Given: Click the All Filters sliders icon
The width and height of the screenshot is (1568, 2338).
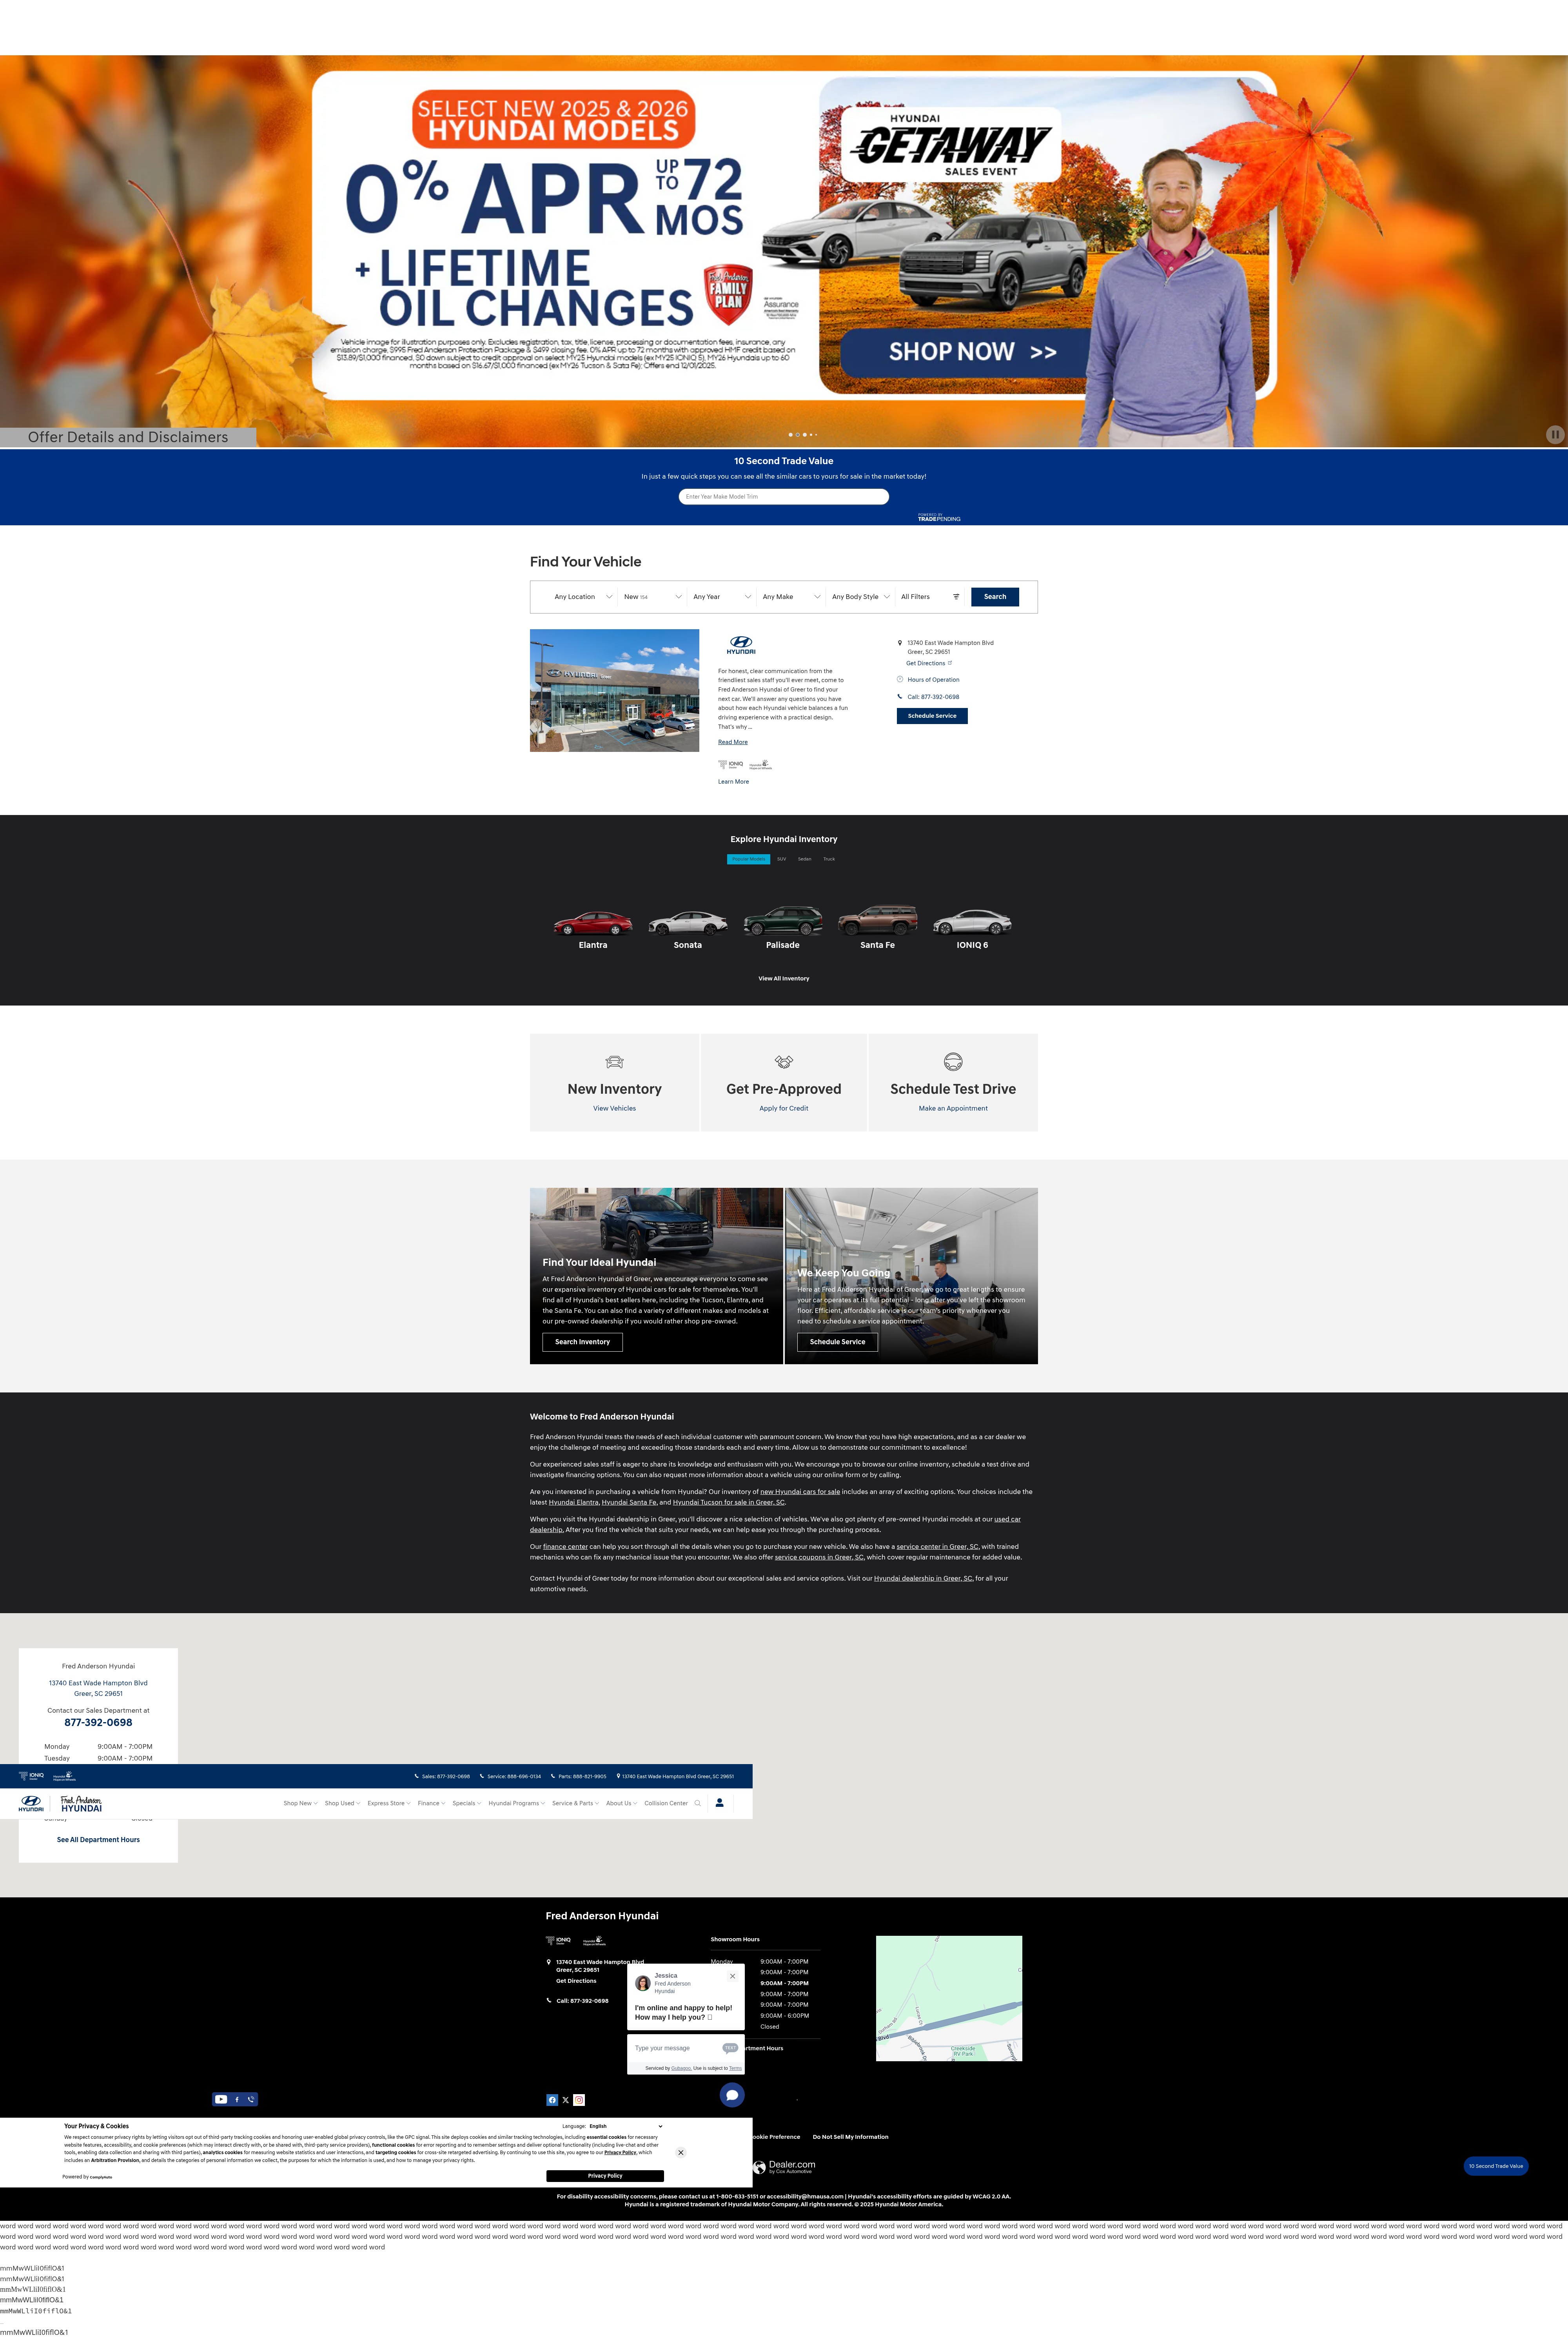Looking at the screenshot, I should tap(956, 597).
